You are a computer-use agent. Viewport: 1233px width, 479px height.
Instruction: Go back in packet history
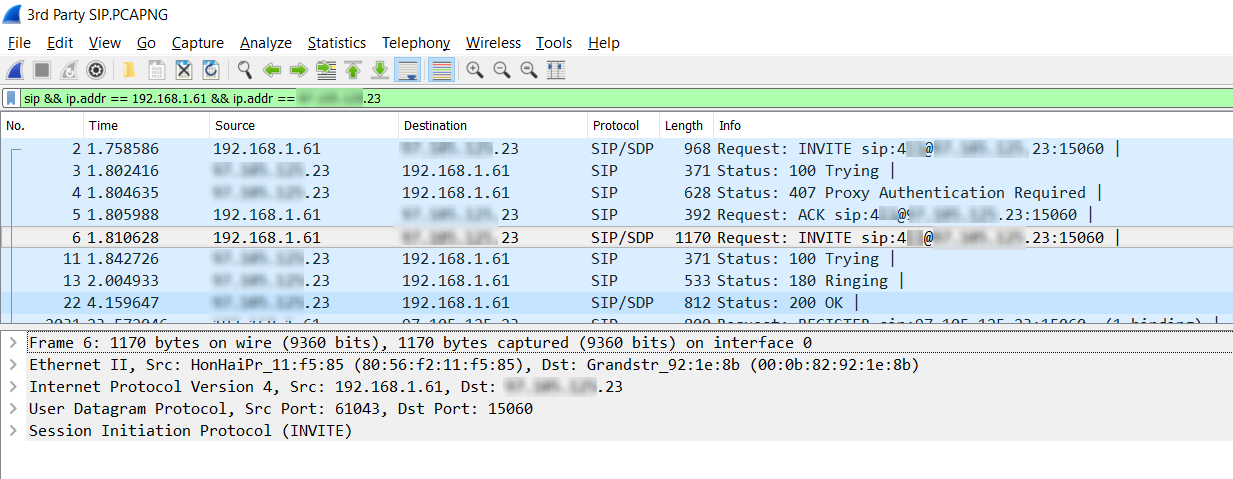point(271,70)
